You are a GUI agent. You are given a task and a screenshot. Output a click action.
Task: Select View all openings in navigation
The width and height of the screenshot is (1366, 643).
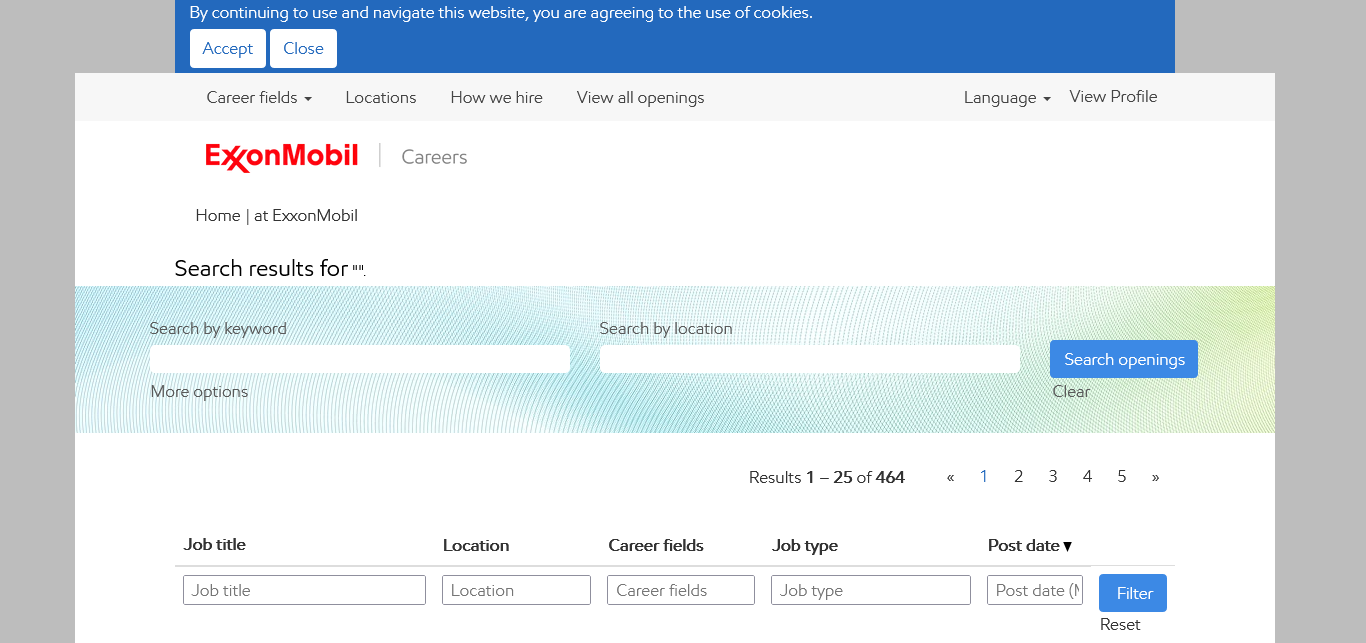(x=640, y=97)
